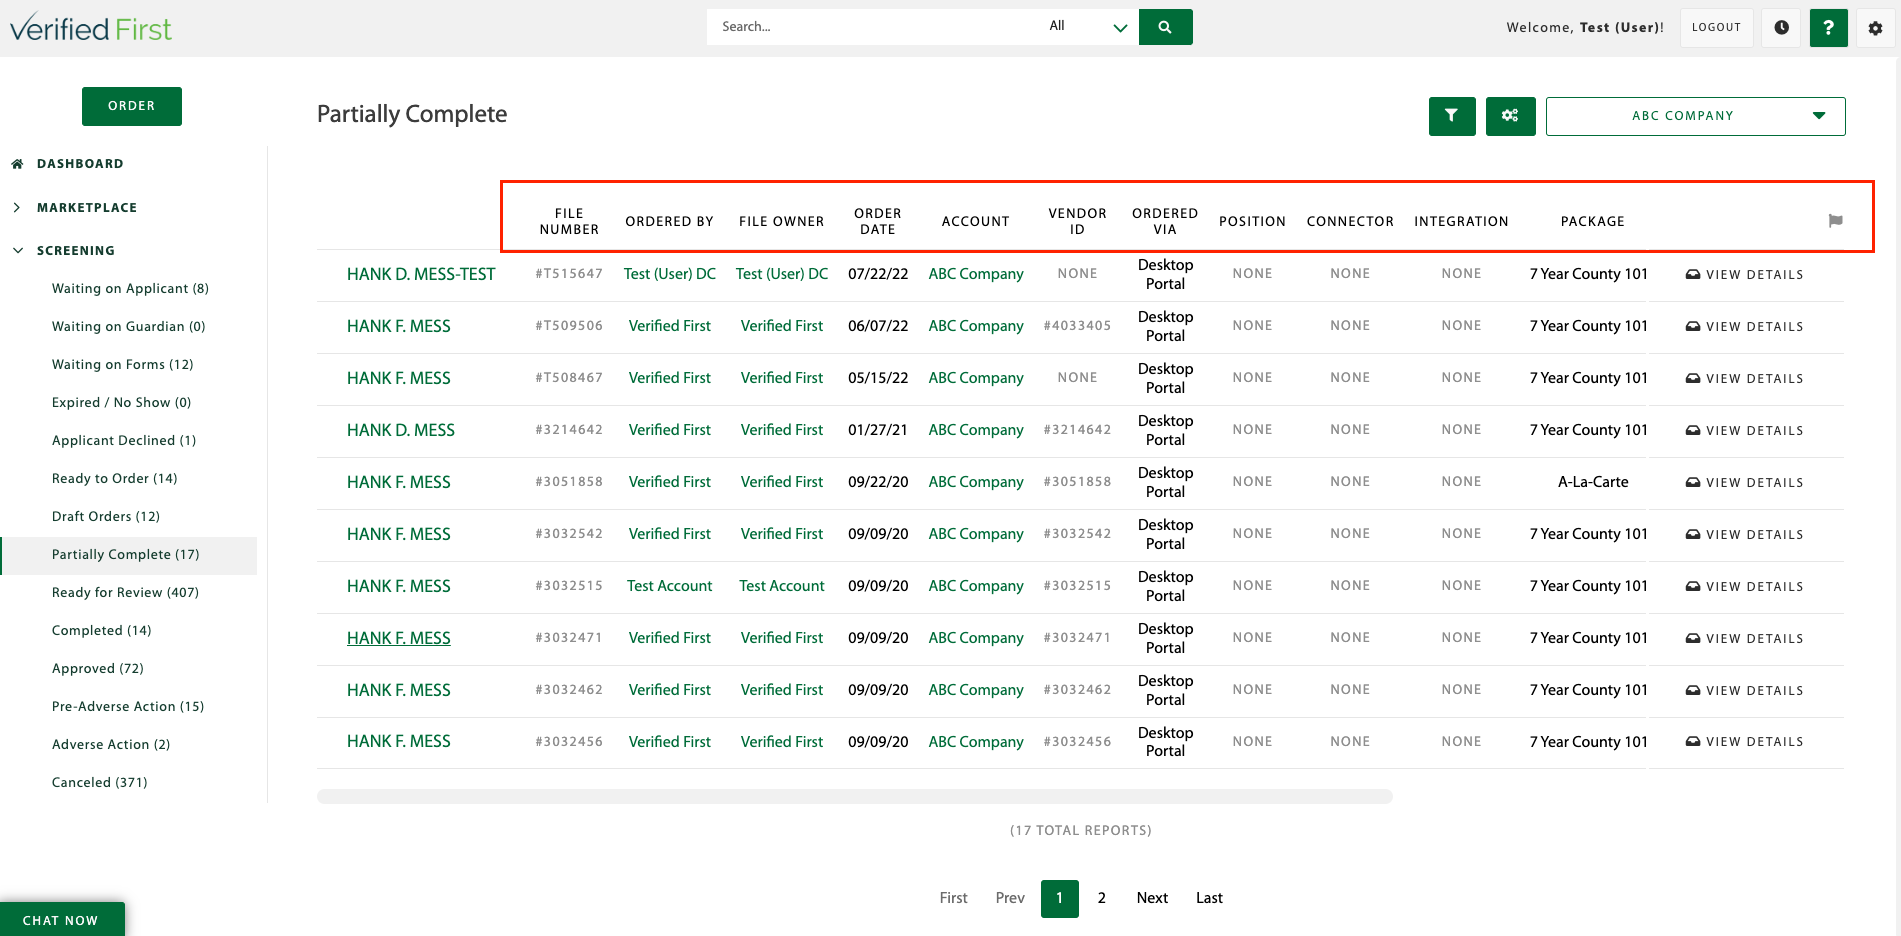Go to page 2 of reports
Image resolution: width=1901 pixels, height=936 pixels.
(x=1101, y=898)
